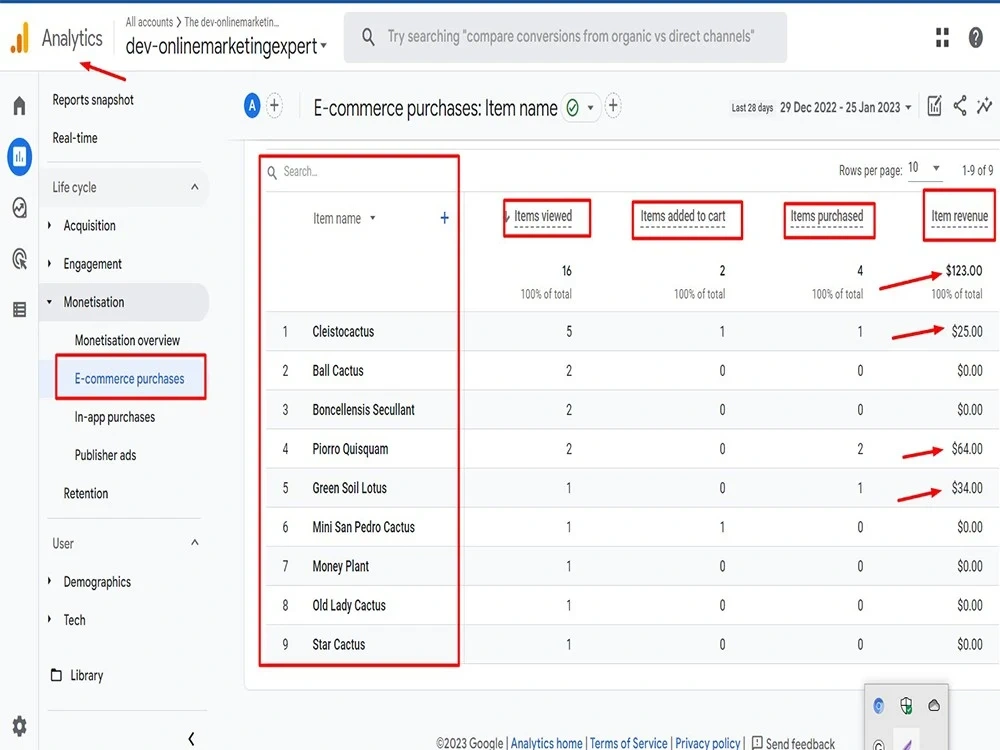The image size is (1000, 750).
Task: Add secondary dimension with blue plus
Action: pos(445,218)
